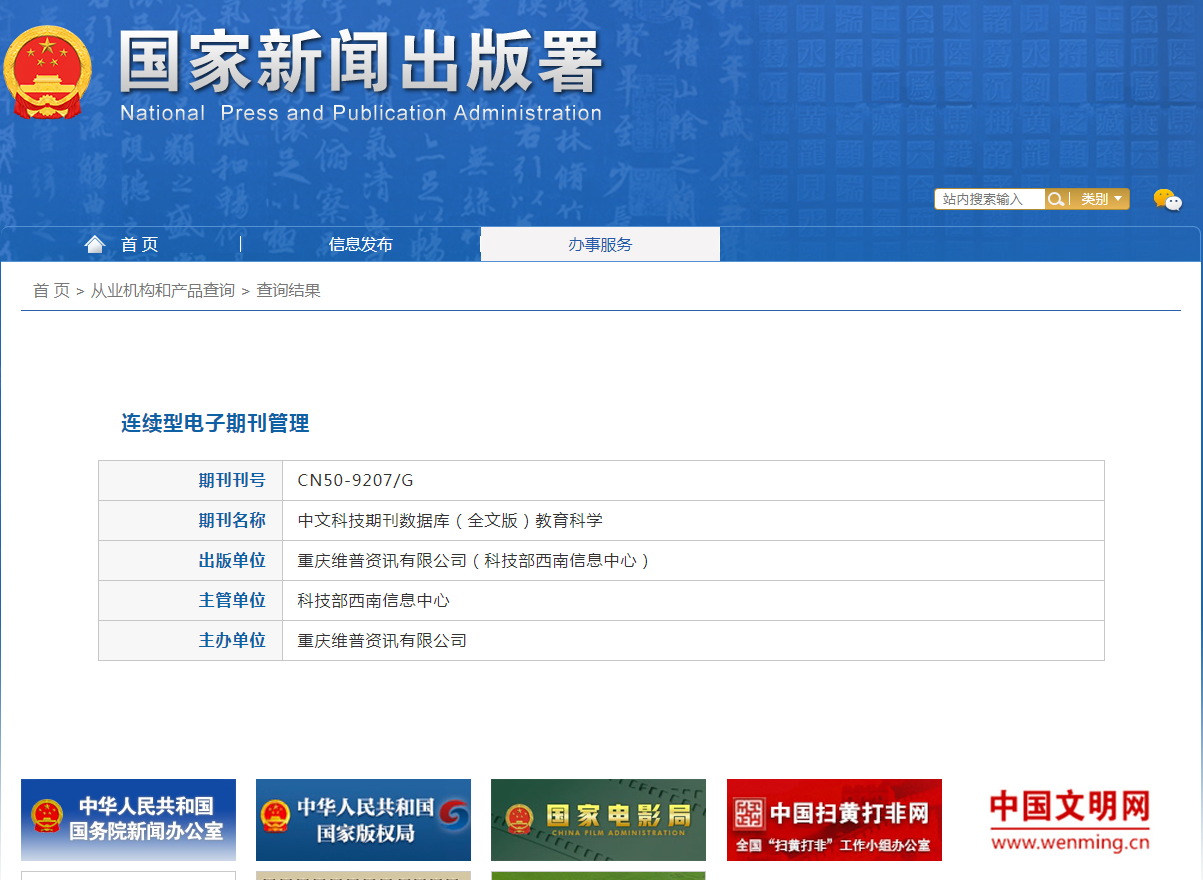Open the 从业机构和产品查询 breadcrumb link

pyautogui.click(x=163, y=291)
